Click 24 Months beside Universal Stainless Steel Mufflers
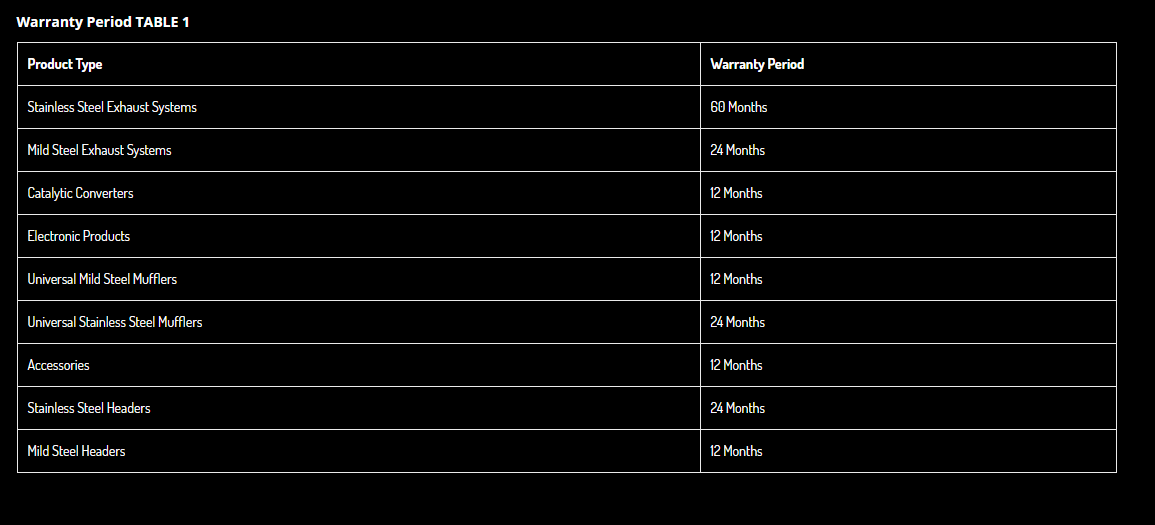Screen dimensions: 1155x525 click(x=737, y=323)
